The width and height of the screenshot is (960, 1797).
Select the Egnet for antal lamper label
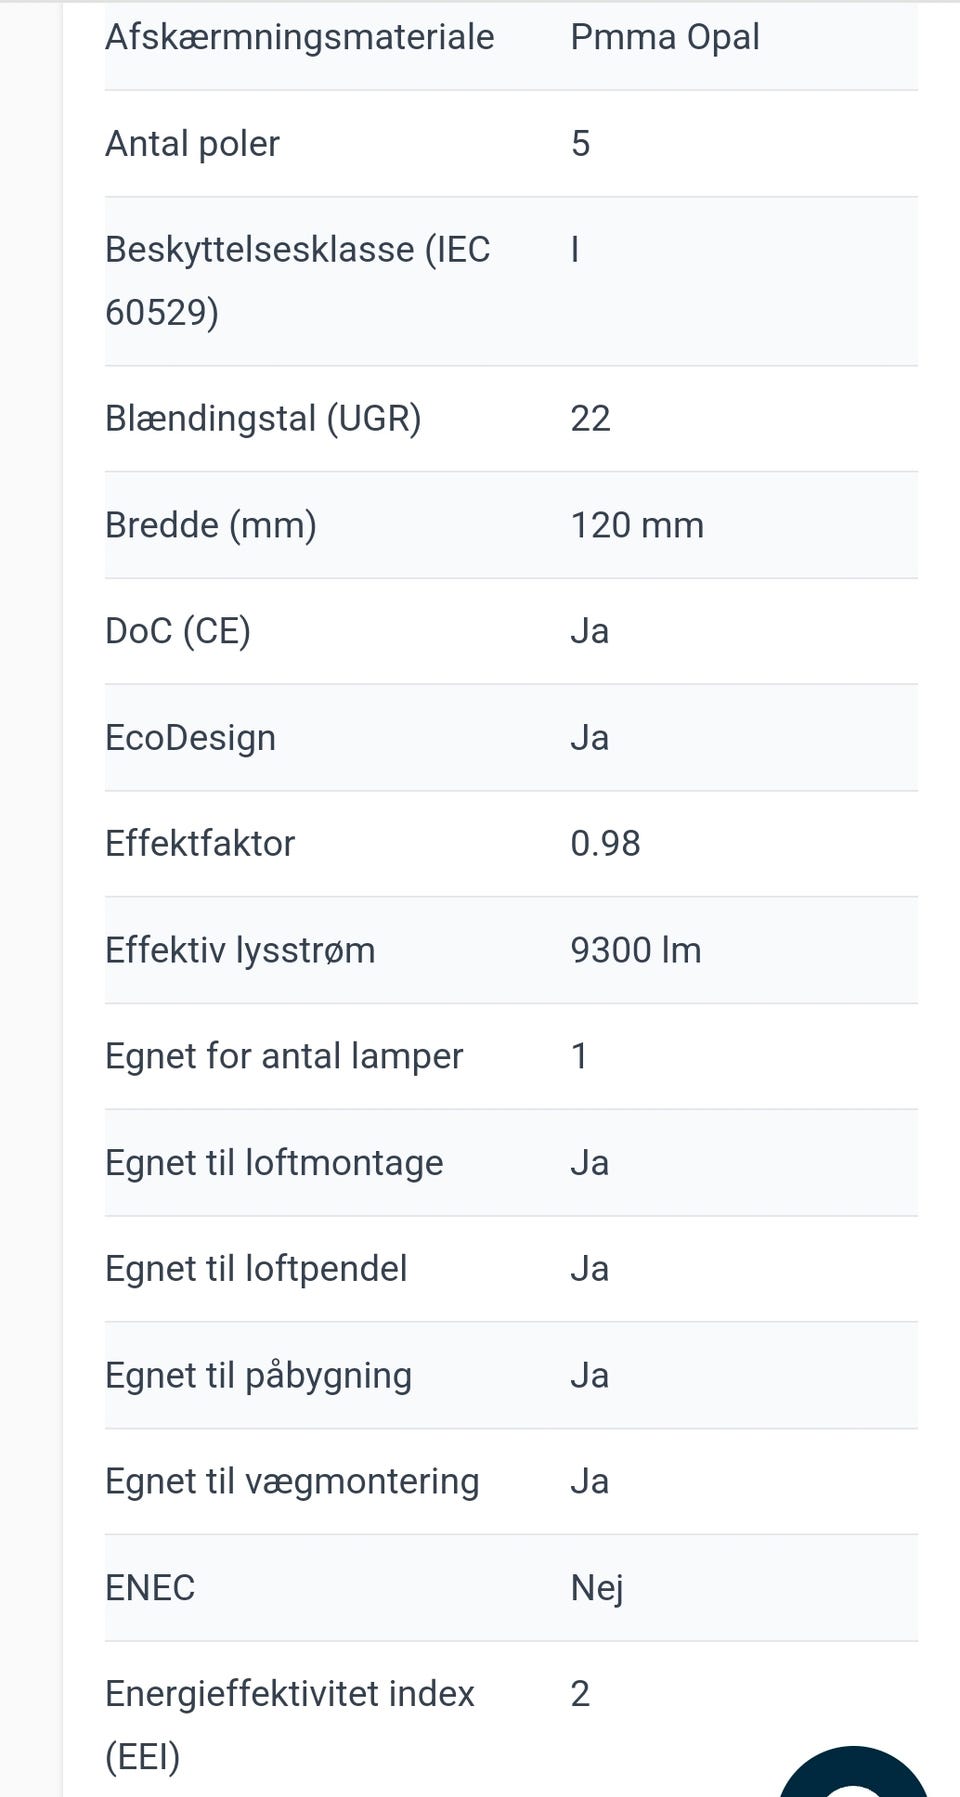(284, 1056)
